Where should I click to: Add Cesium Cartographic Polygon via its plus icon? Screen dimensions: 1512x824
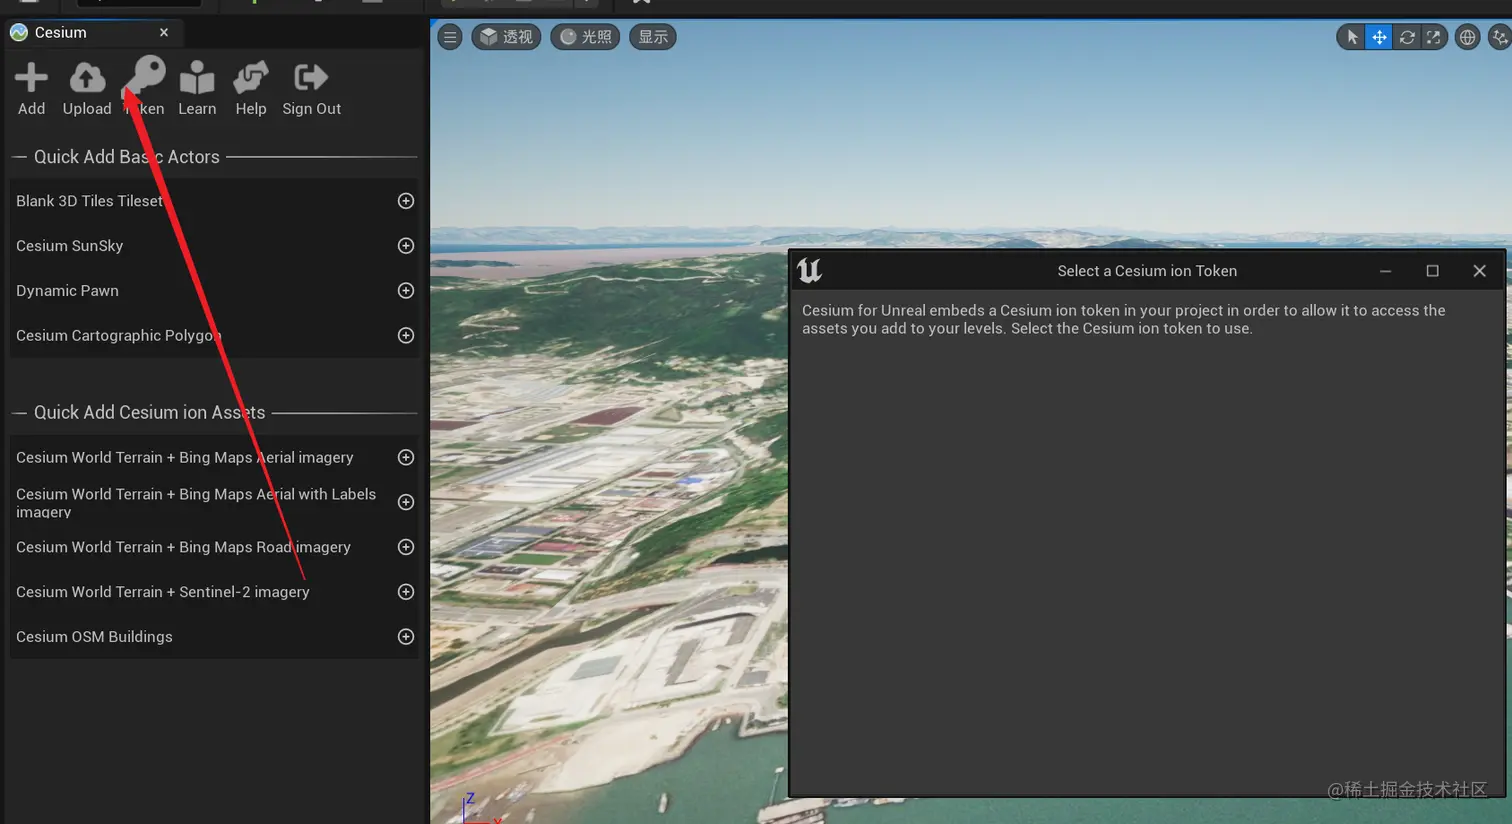[406, 336]
